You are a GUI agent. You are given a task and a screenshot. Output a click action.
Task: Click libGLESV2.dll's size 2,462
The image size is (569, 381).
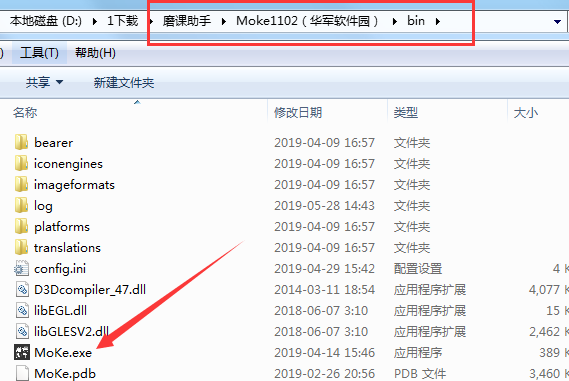click(x=544, y=332)
